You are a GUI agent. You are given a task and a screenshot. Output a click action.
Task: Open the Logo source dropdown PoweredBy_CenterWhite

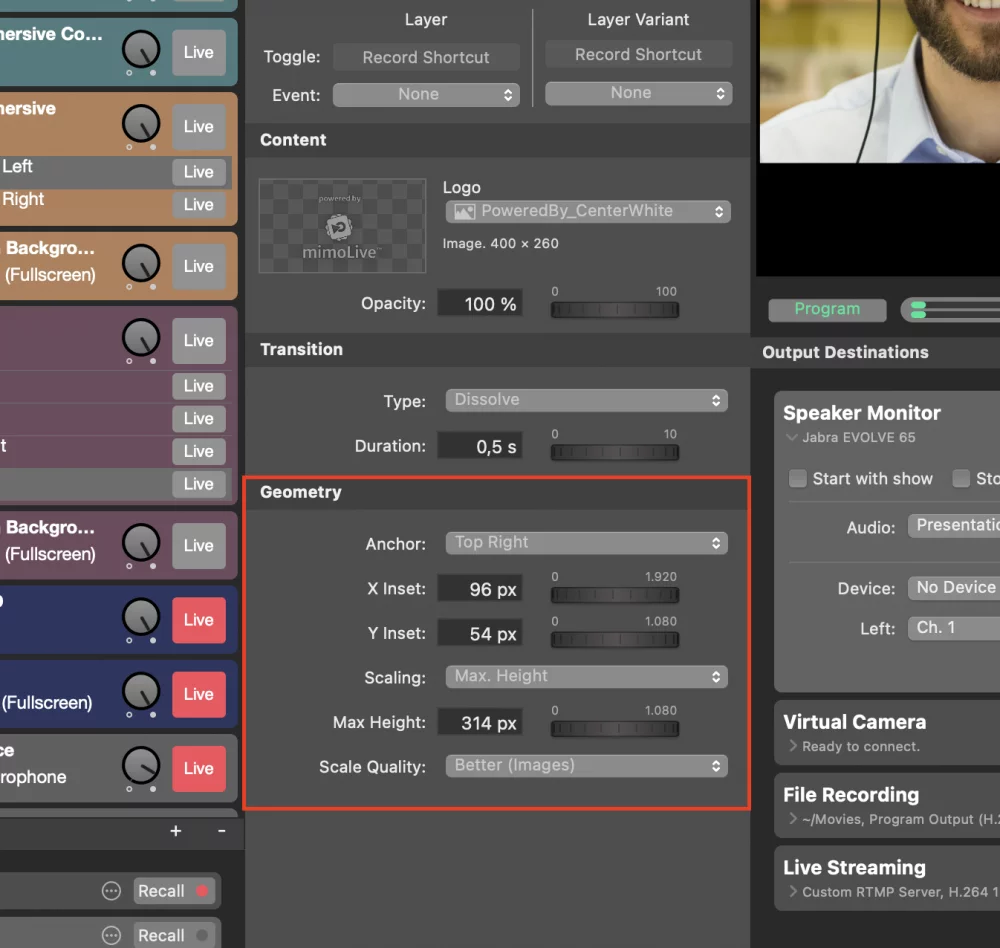[587, 211]
